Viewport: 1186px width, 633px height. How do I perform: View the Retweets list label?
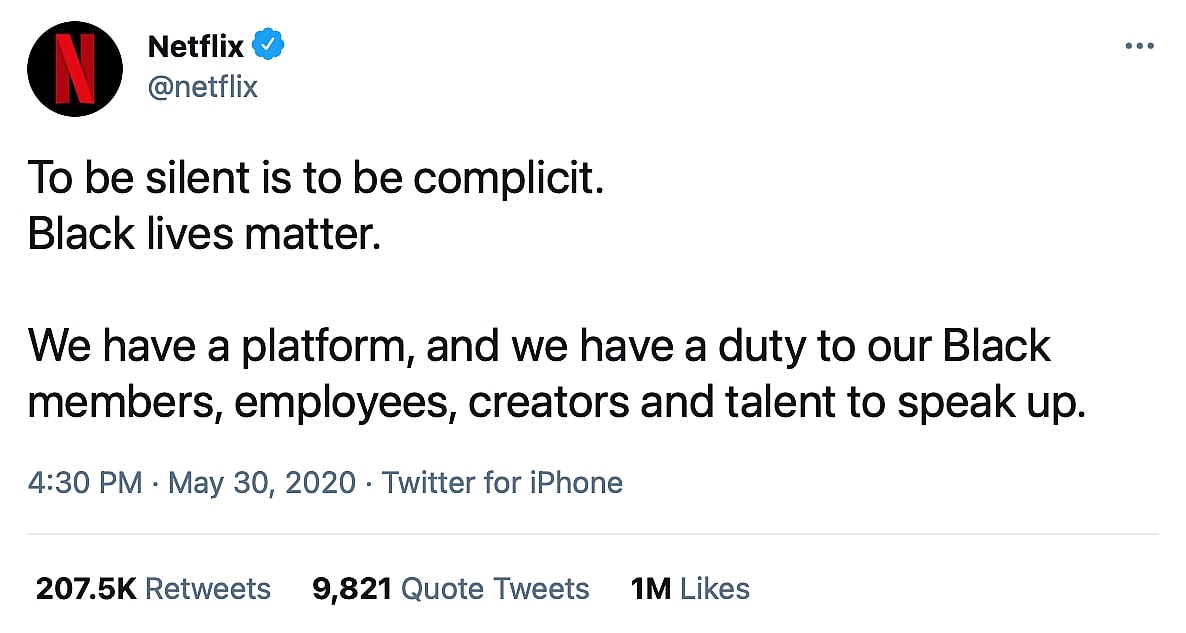208,588
